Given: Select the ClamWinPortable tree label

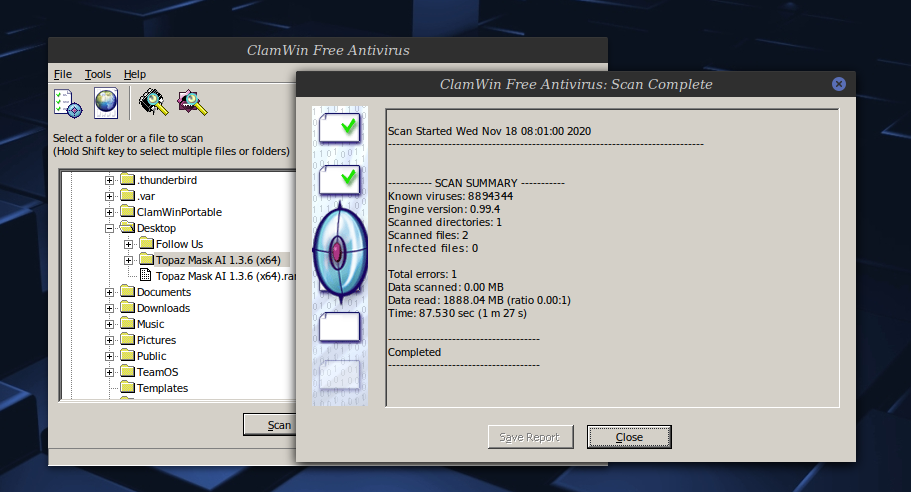Looking at the screenshot, I should [180, 212].
